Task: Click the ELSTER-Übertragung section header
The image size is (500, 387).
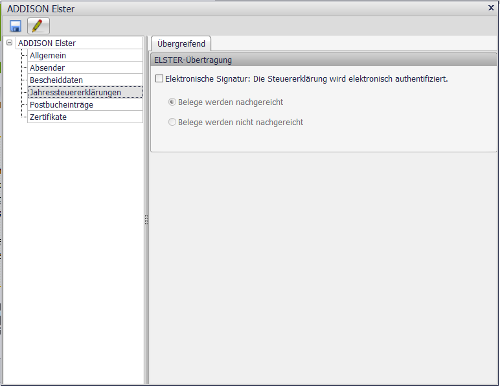Action: (x=323, y=60)
